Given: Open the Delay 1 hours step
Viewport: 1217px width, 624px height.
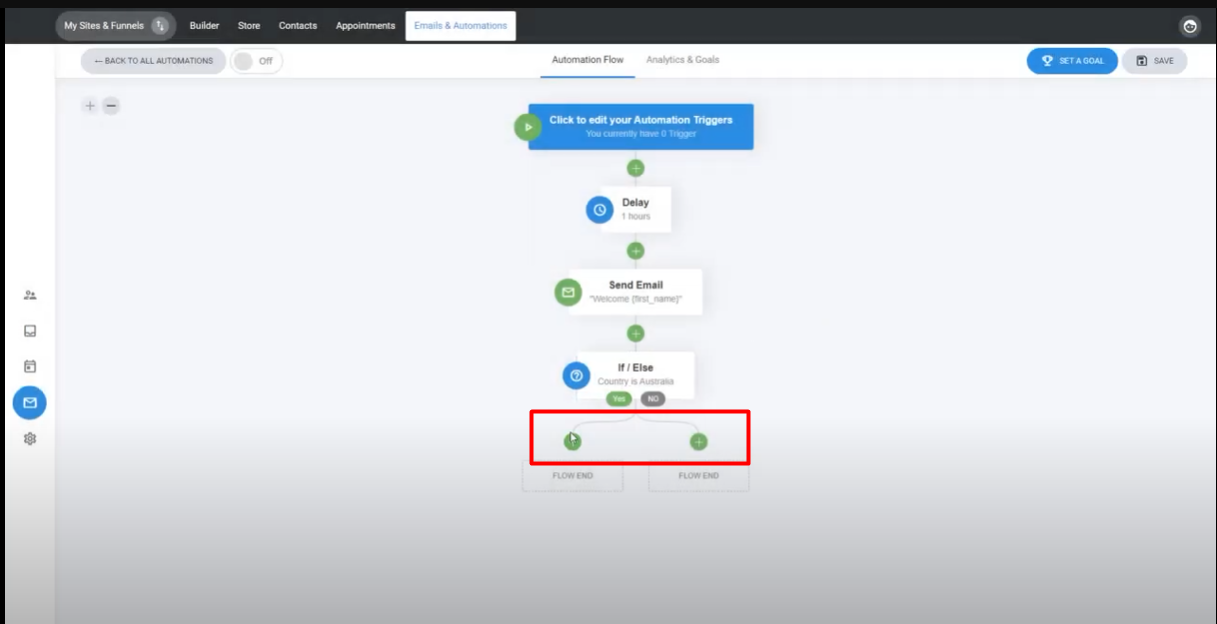Looking at the screenshot, I should 635,209.
